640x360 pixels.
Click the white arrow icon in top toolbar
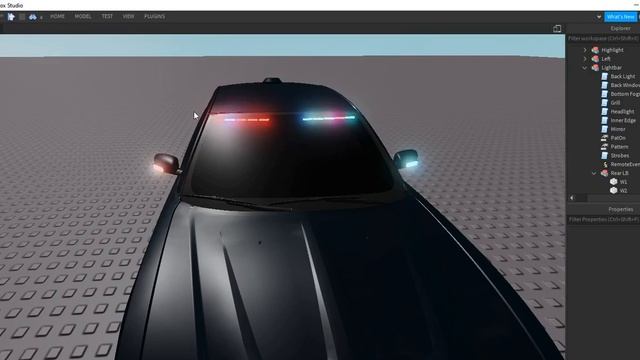[11, 16]
